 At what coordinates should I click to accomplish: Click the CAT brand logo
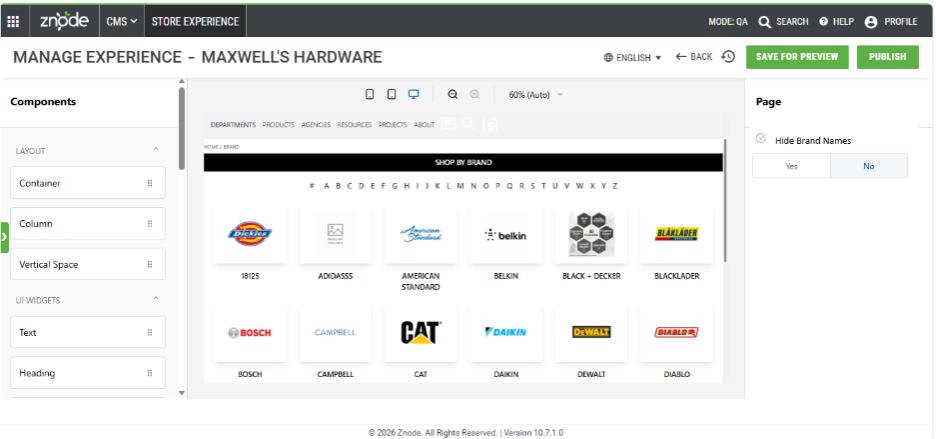coord(421,333)
